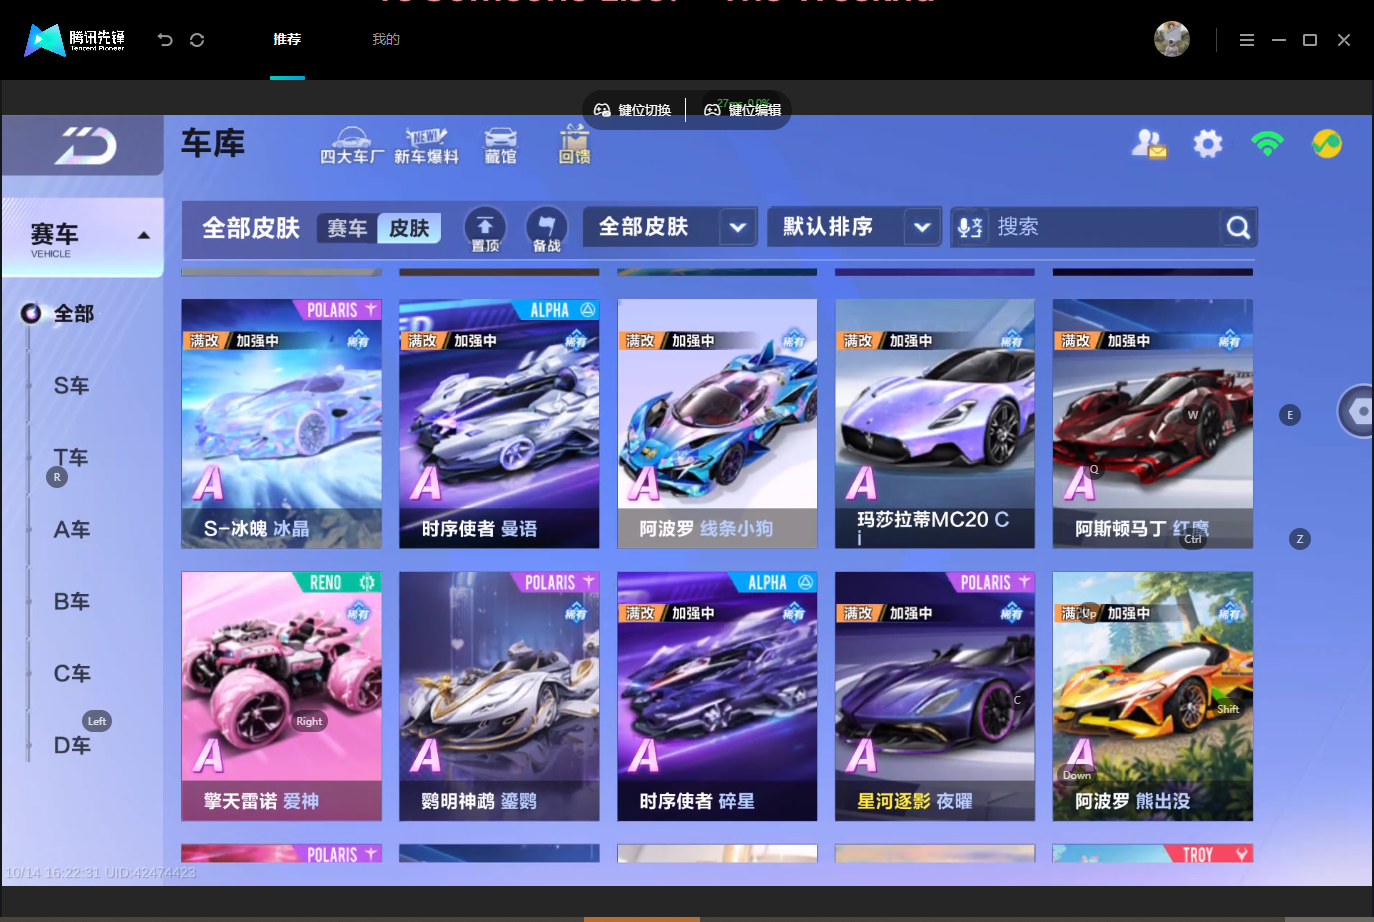The width and height of the screenshot is (1374, 922).
Task: Select the 擎天雷诺 爱神 car card
Action: click(281, 696)
